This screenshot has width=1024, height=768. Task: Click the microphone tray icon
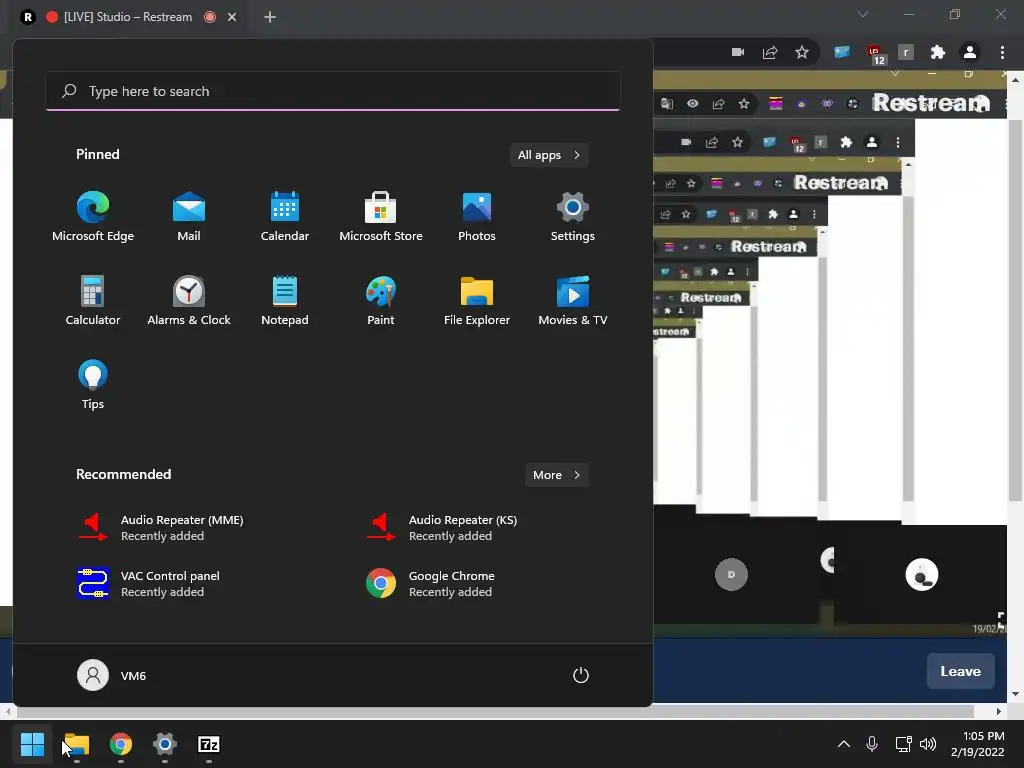coord(872,744)
